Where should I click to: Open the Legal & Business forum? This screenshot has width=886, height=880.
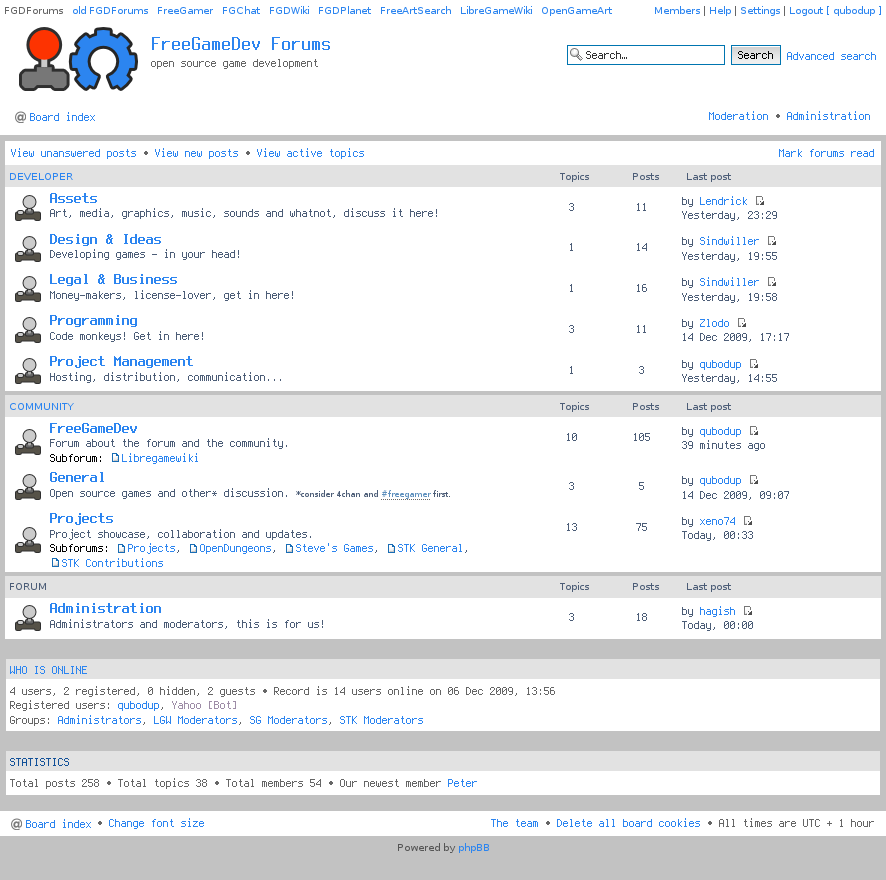[113, 280]
